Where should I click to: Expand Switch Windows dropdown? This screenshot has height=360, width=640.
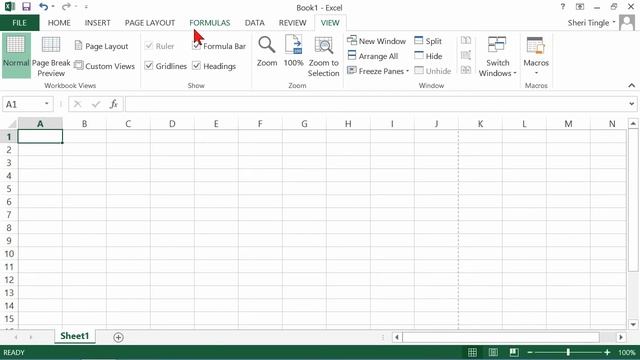click(x=498, y=56)
